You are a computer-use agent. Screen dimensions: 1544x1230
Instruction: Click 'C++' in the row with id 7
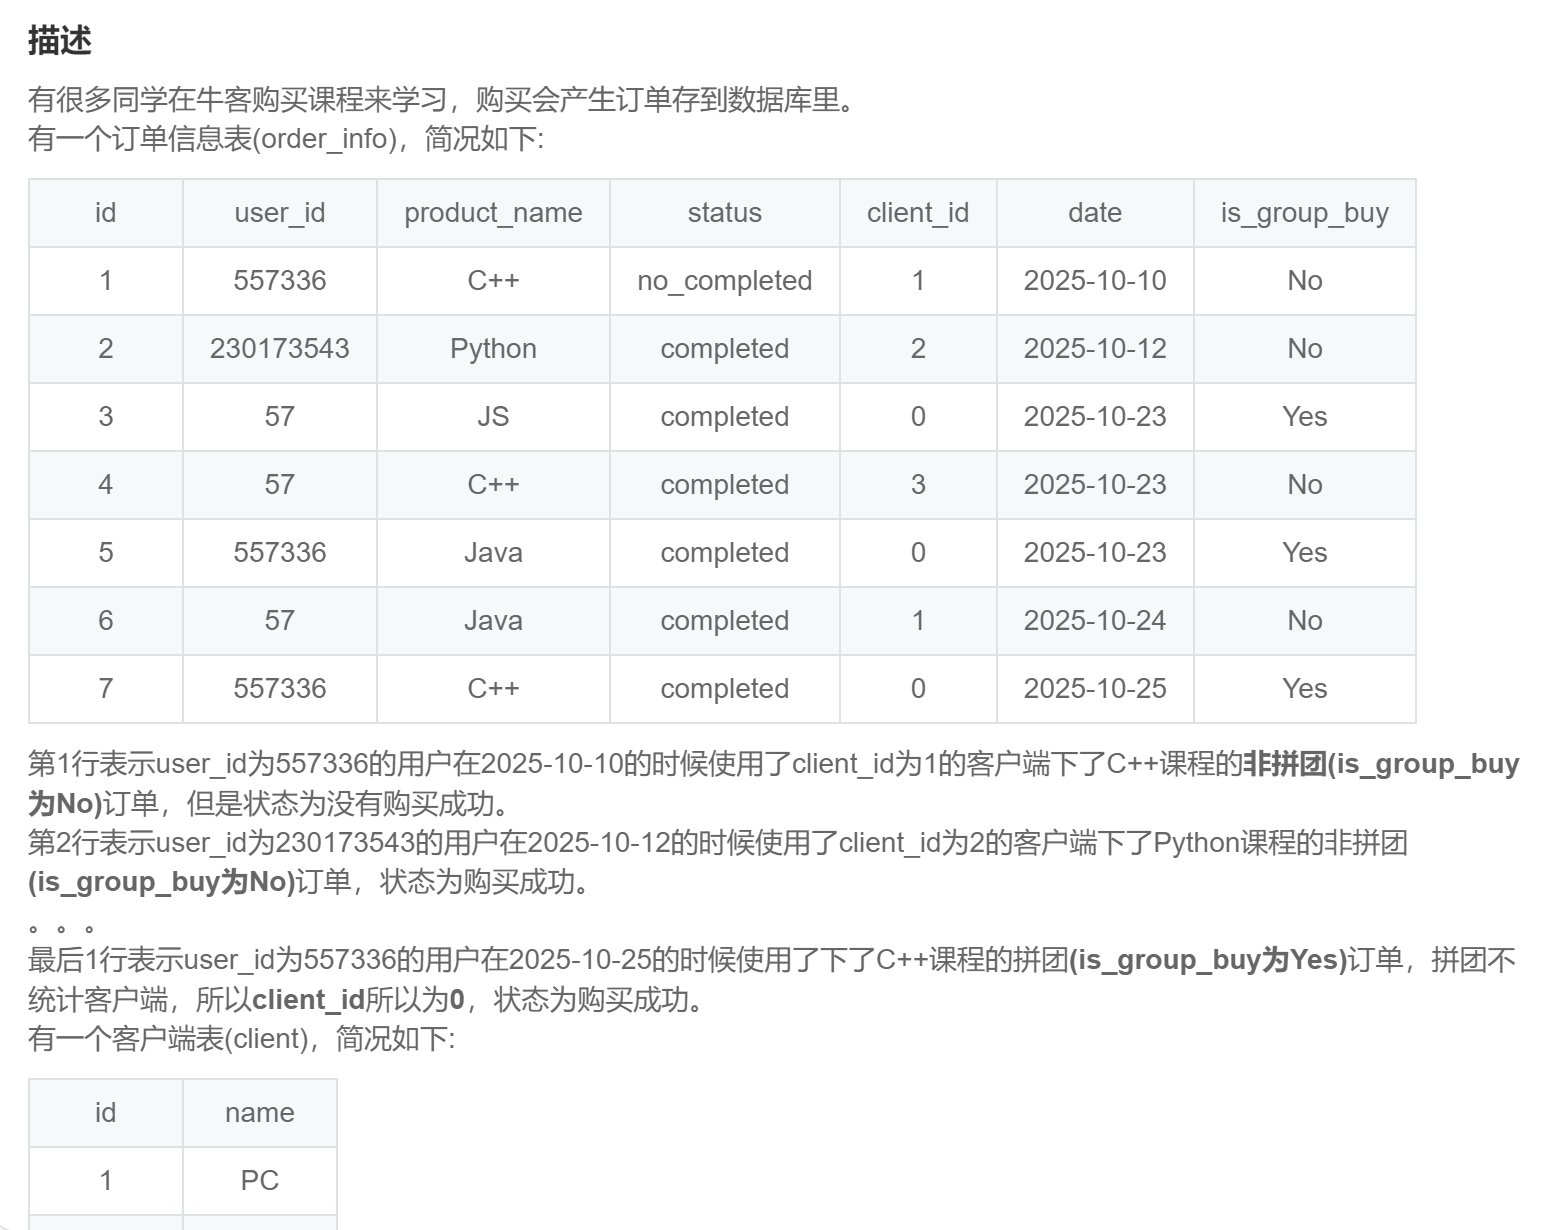493,689
